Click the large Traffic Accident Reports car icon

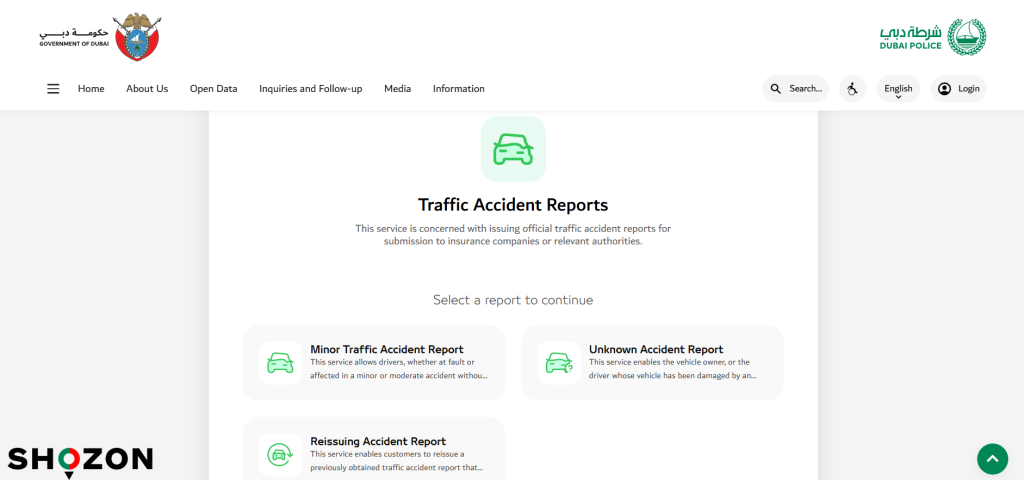(x=513, y=149)
